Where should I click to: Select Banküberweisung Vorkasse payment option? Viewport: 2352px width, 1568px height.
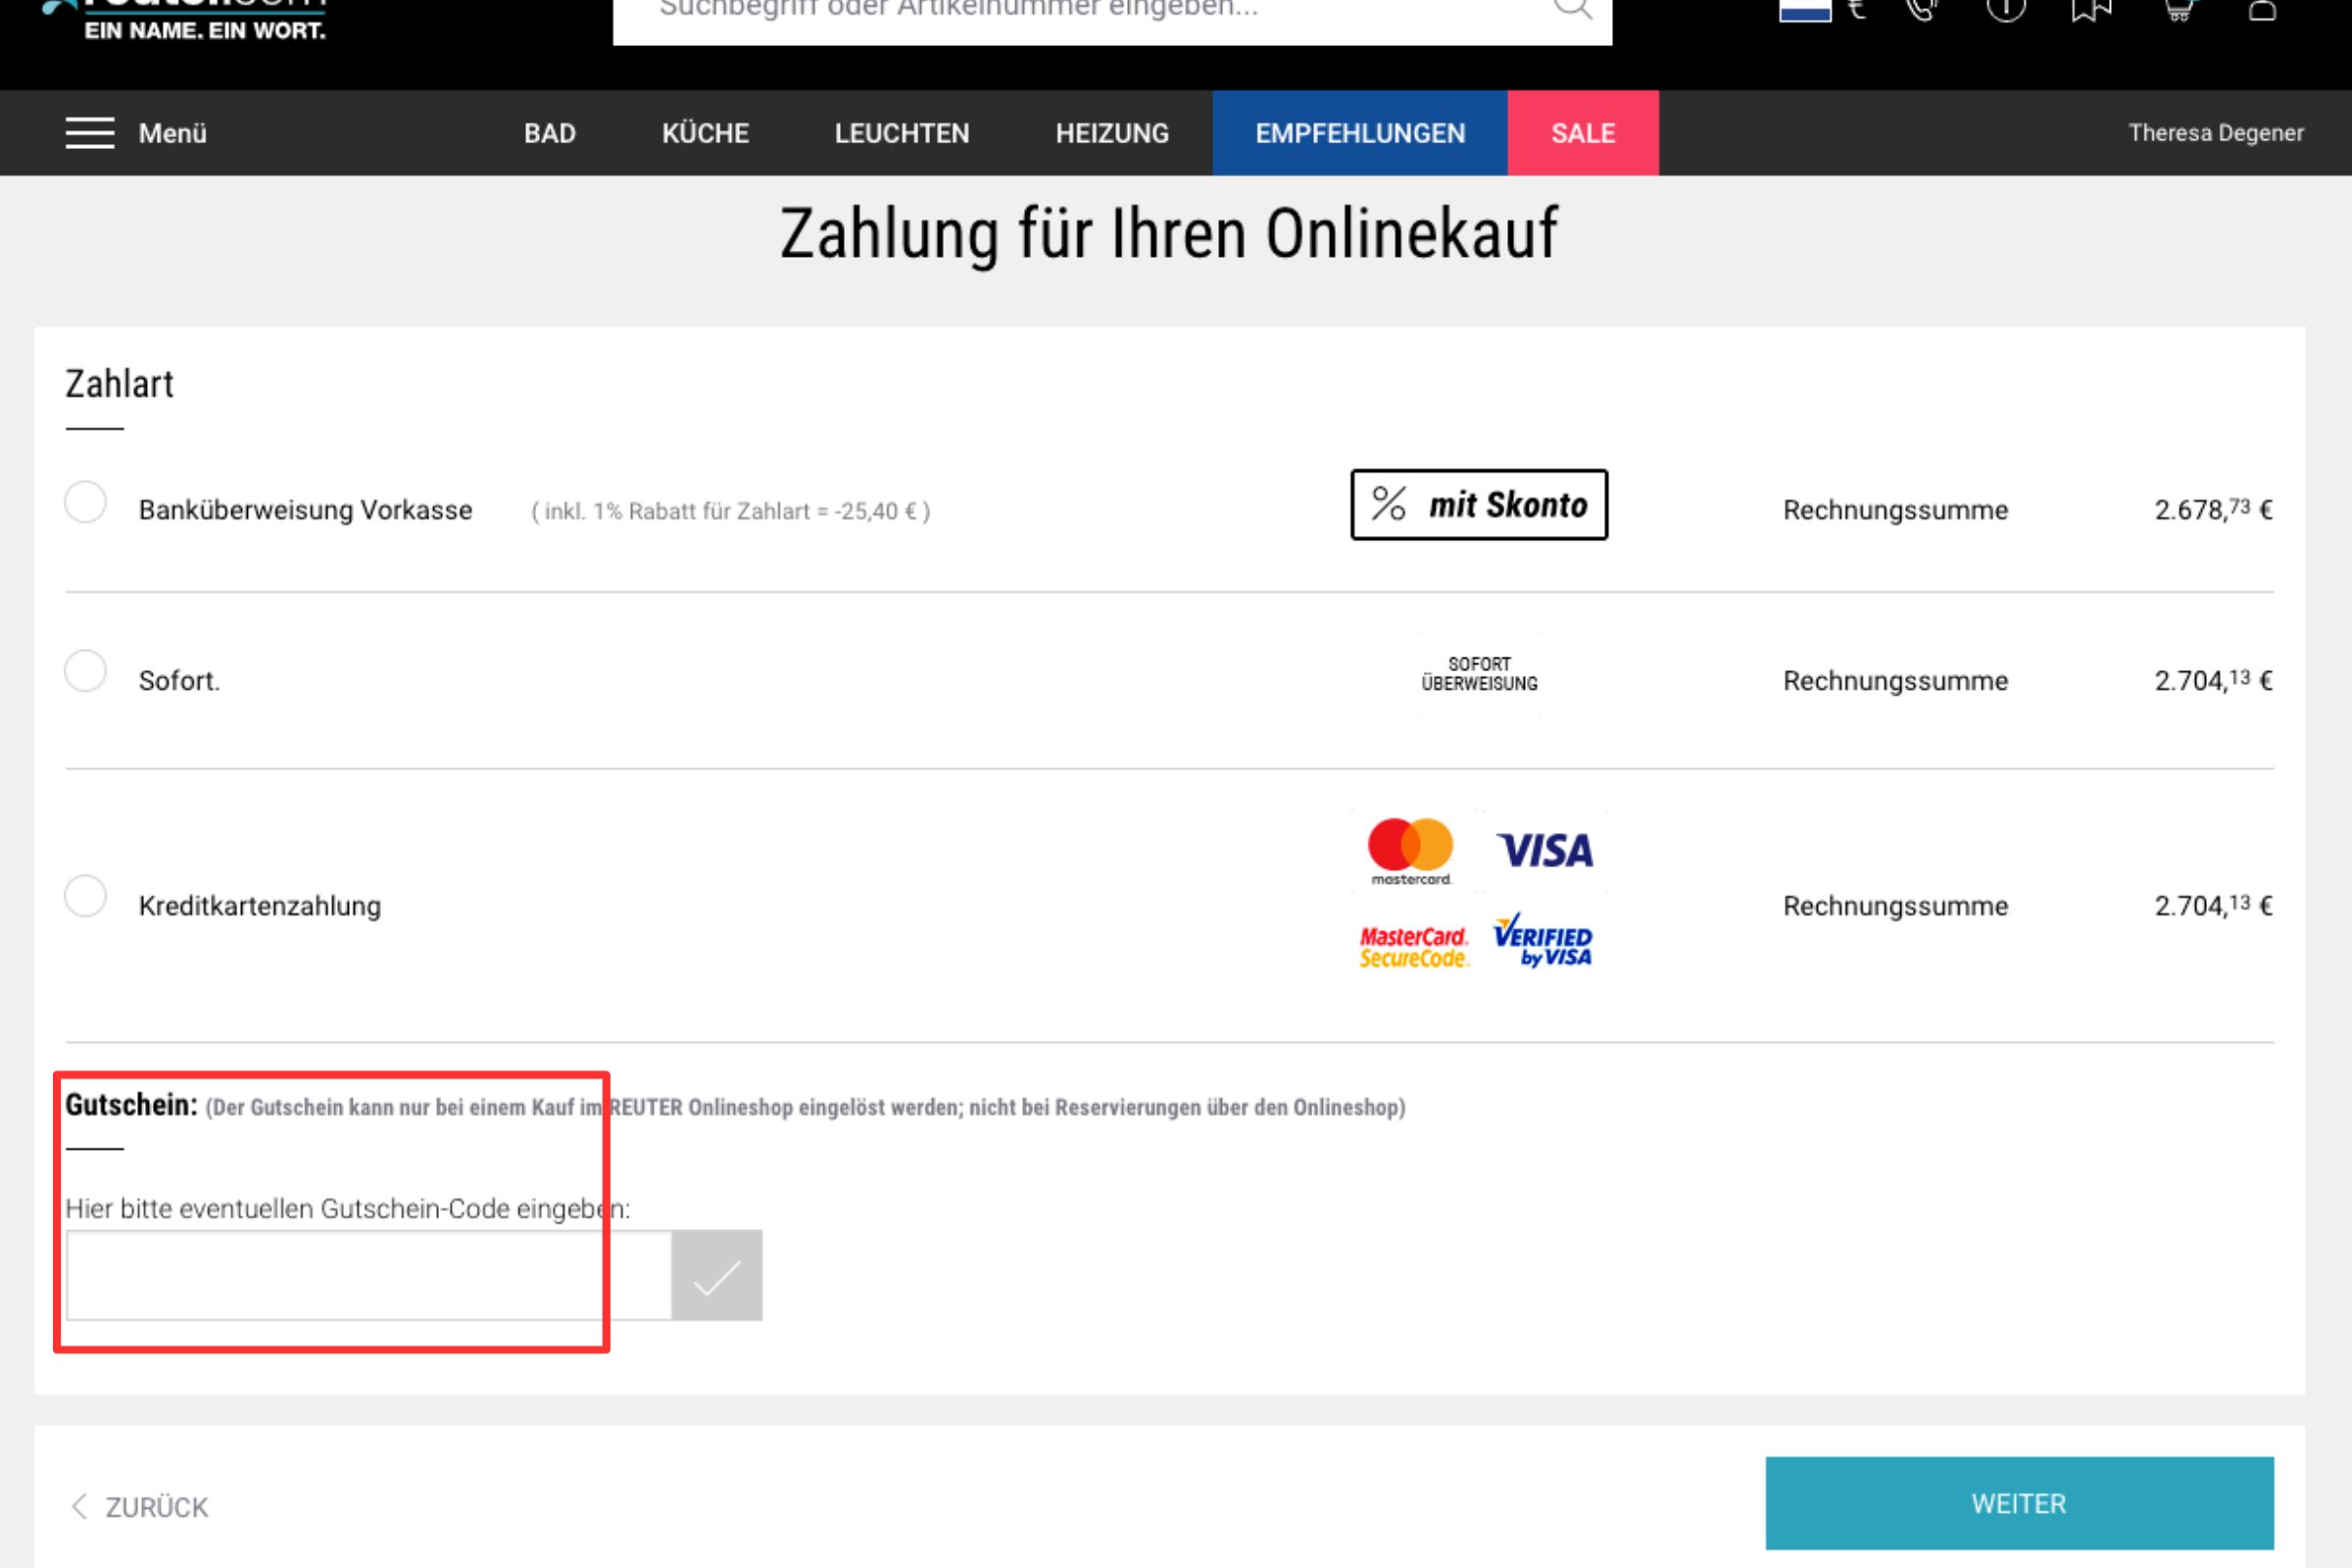(86, 502)
